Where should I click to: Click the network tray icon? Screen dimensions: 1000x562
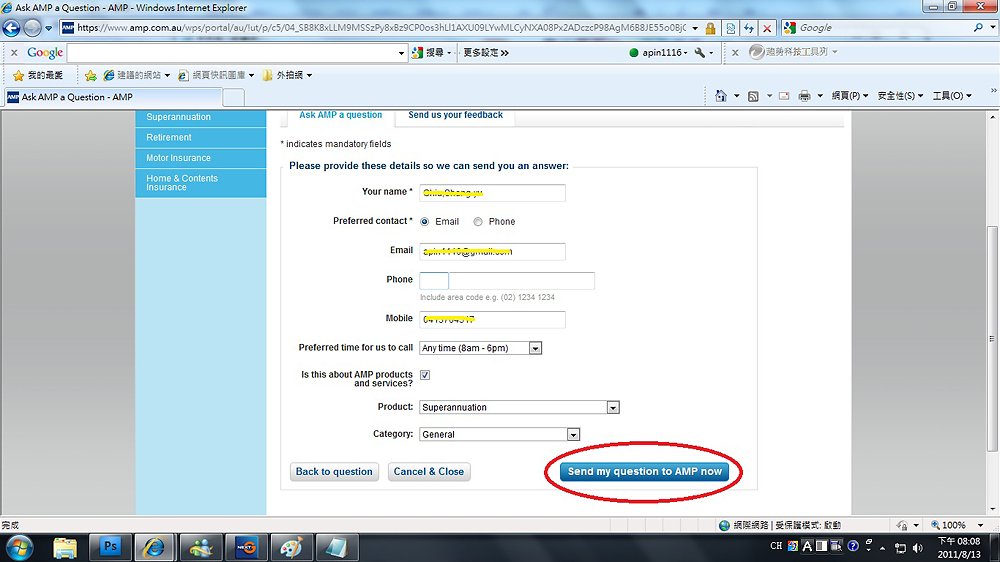[901, 547]
